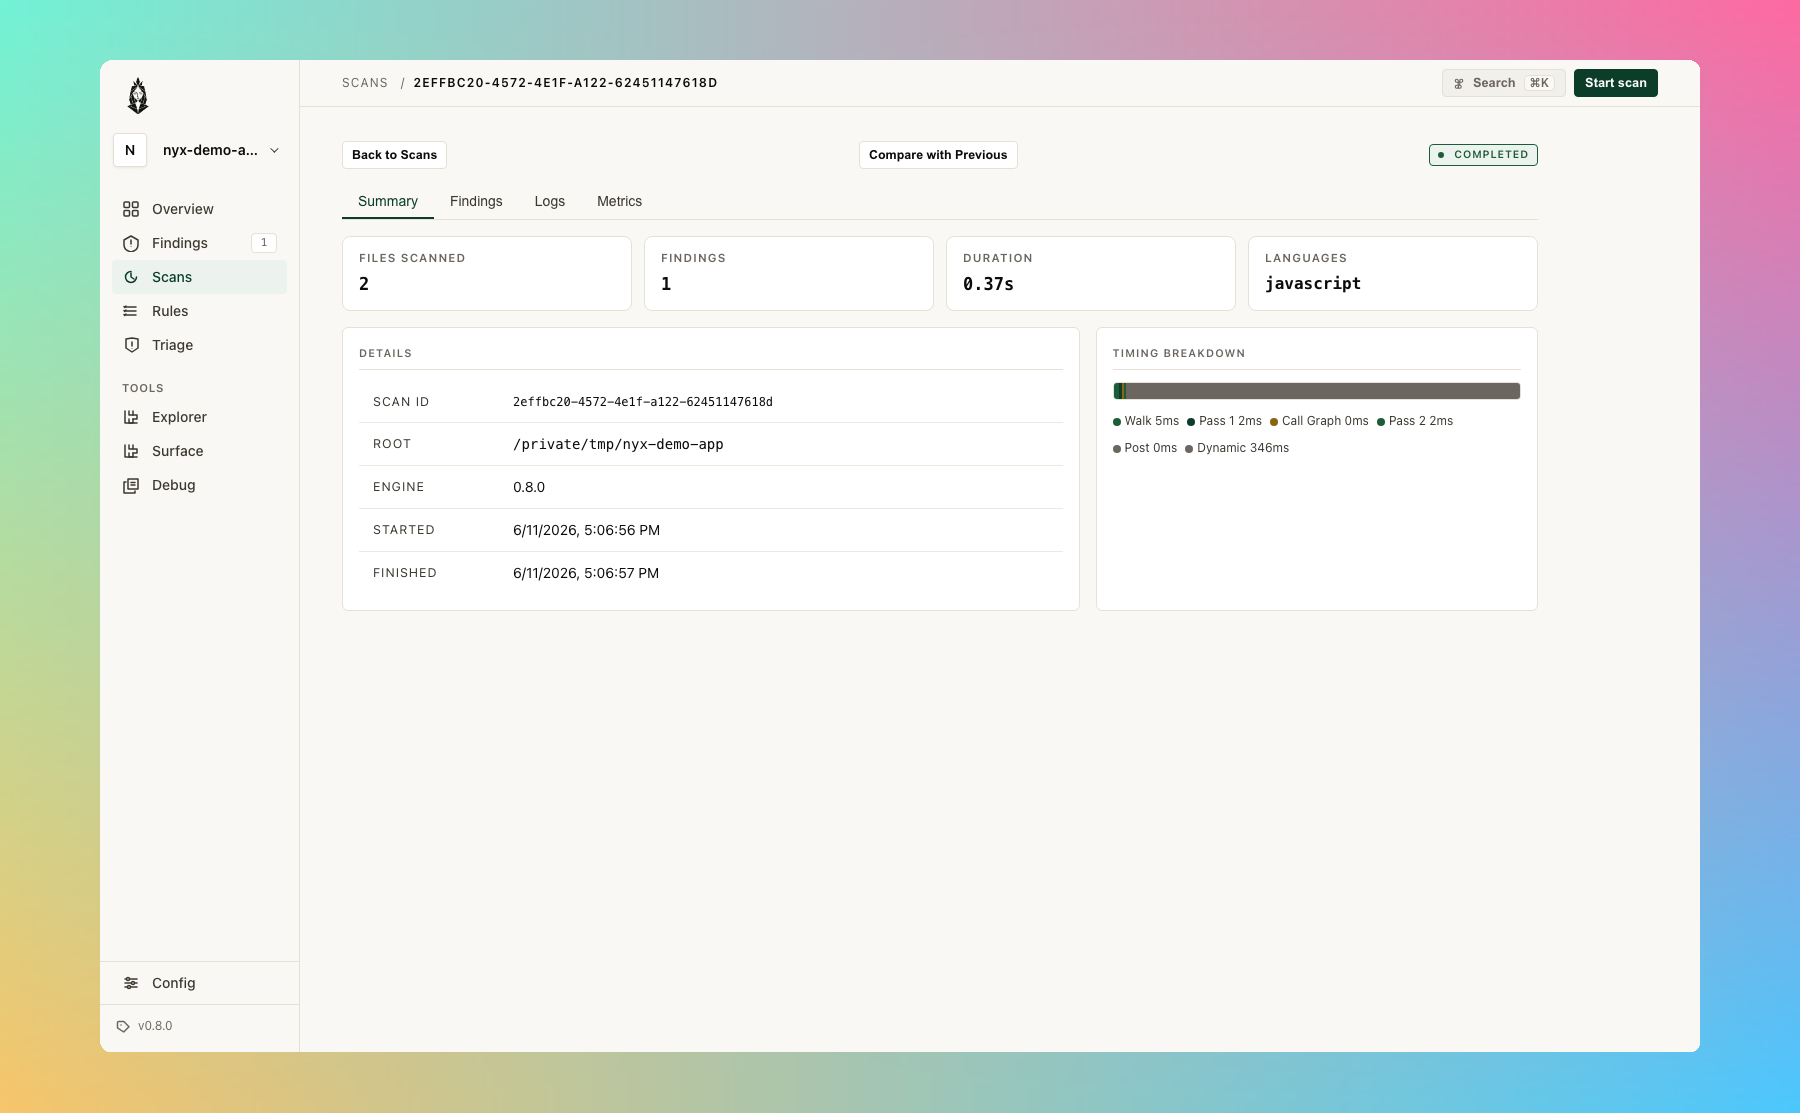Screen dimensions: 1800x1113
Task: Open Surface tool icon
Action: click(131, 451)
